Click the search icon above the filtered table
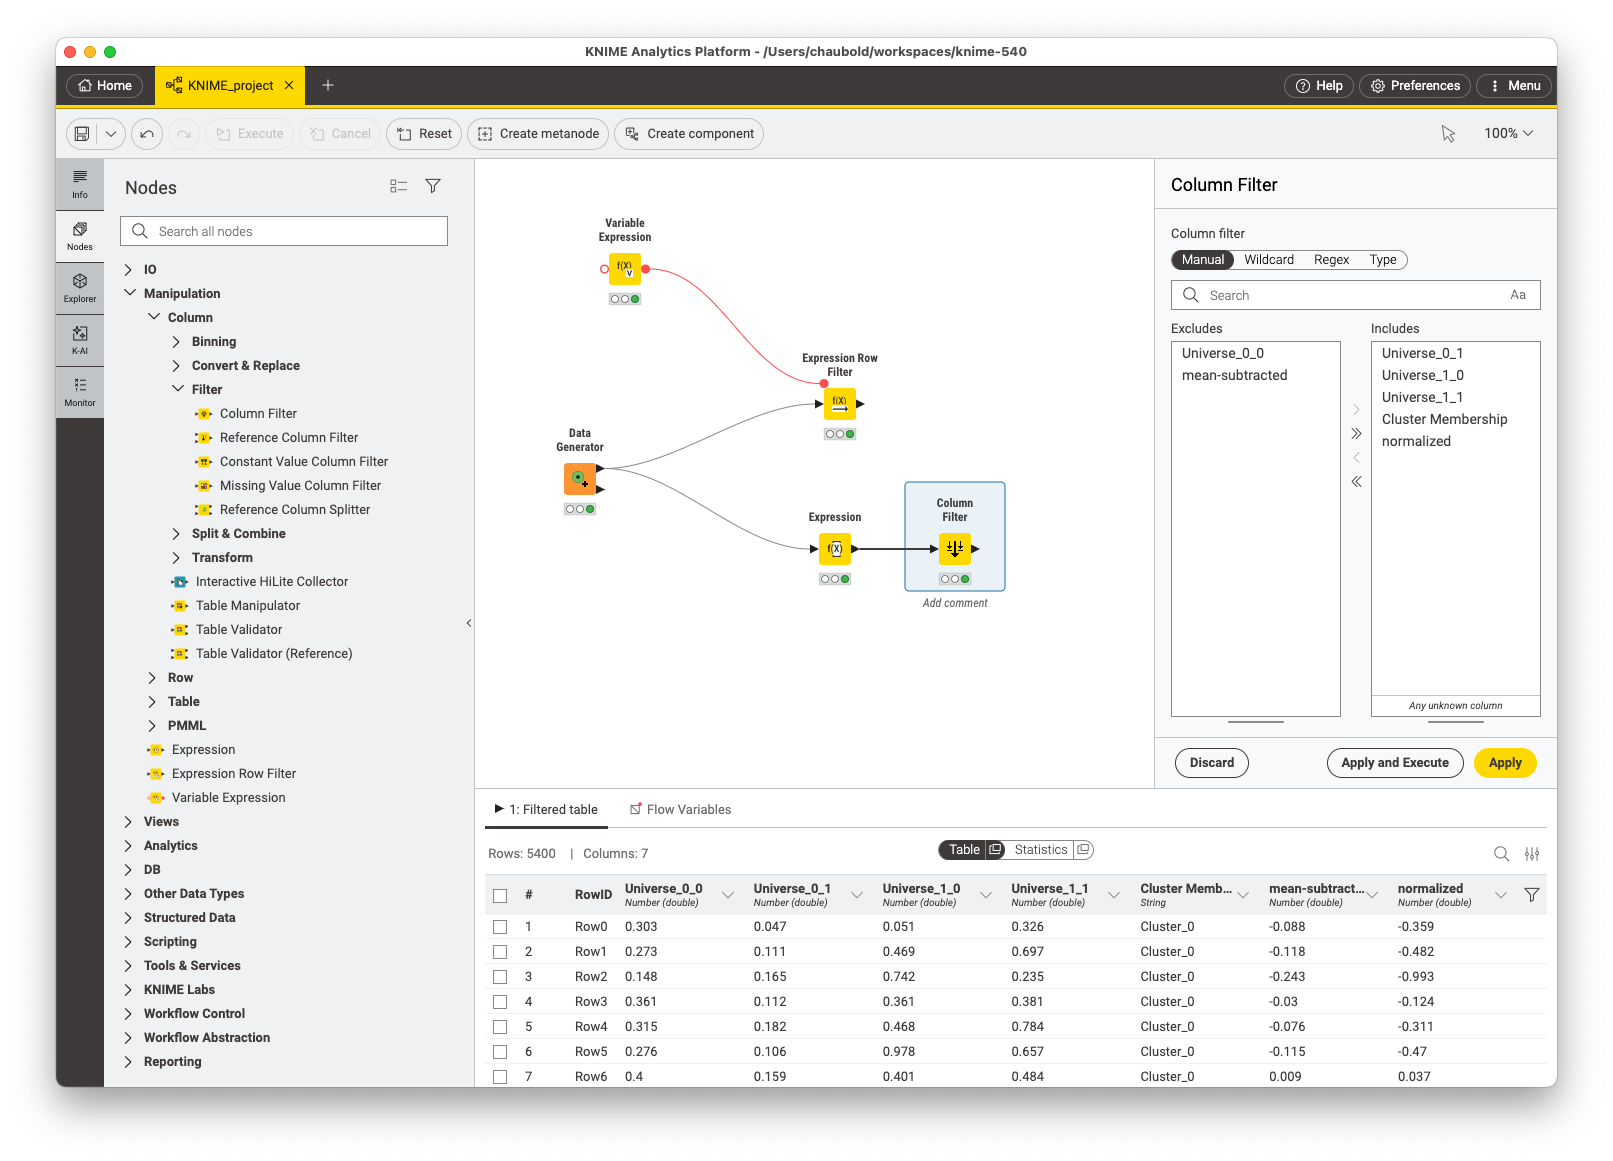The height and width of the screenshot is (1161, 1613). 1501,853
